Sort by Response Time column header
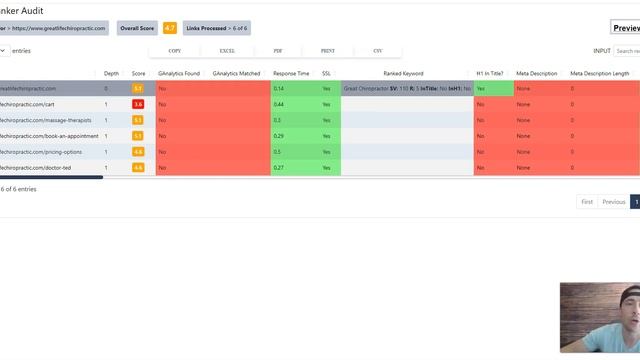This screenshot has width=640, height=360. [x=291, y=73]
